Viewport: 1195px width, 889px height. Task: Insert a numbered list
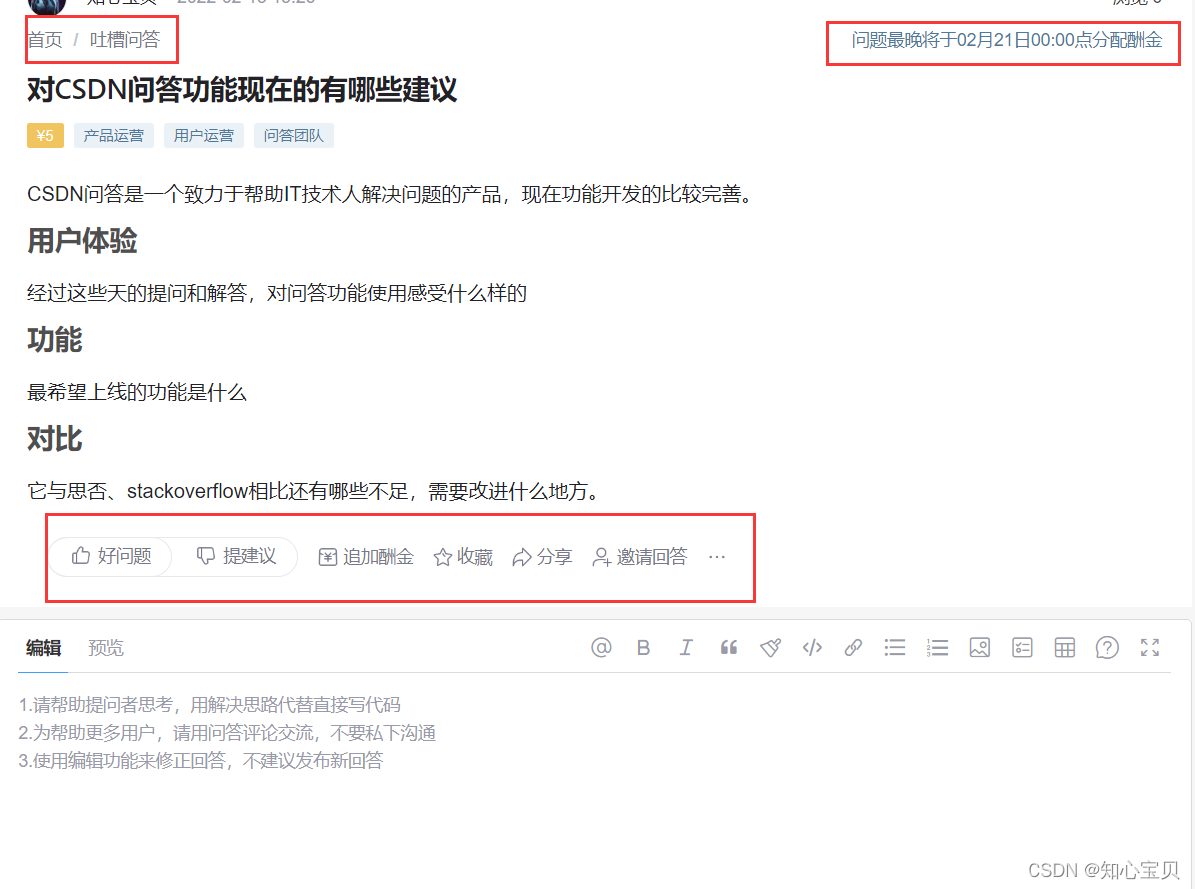937,648
